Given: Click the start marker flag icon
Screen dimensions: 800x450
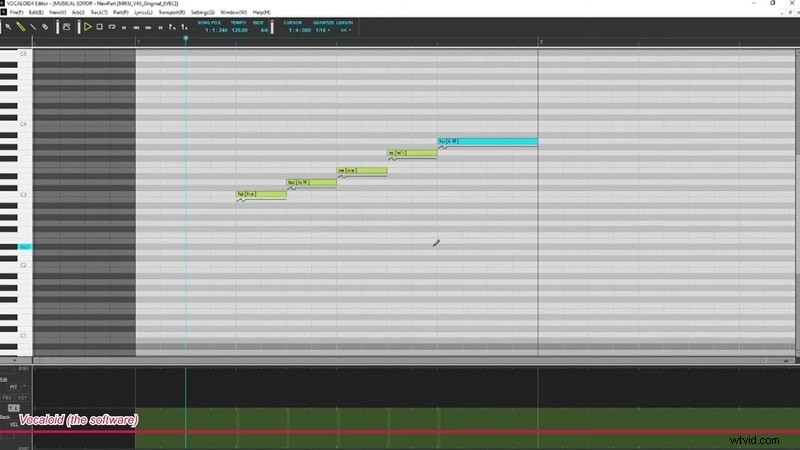Looking at the screenshot, I should 172,27.
